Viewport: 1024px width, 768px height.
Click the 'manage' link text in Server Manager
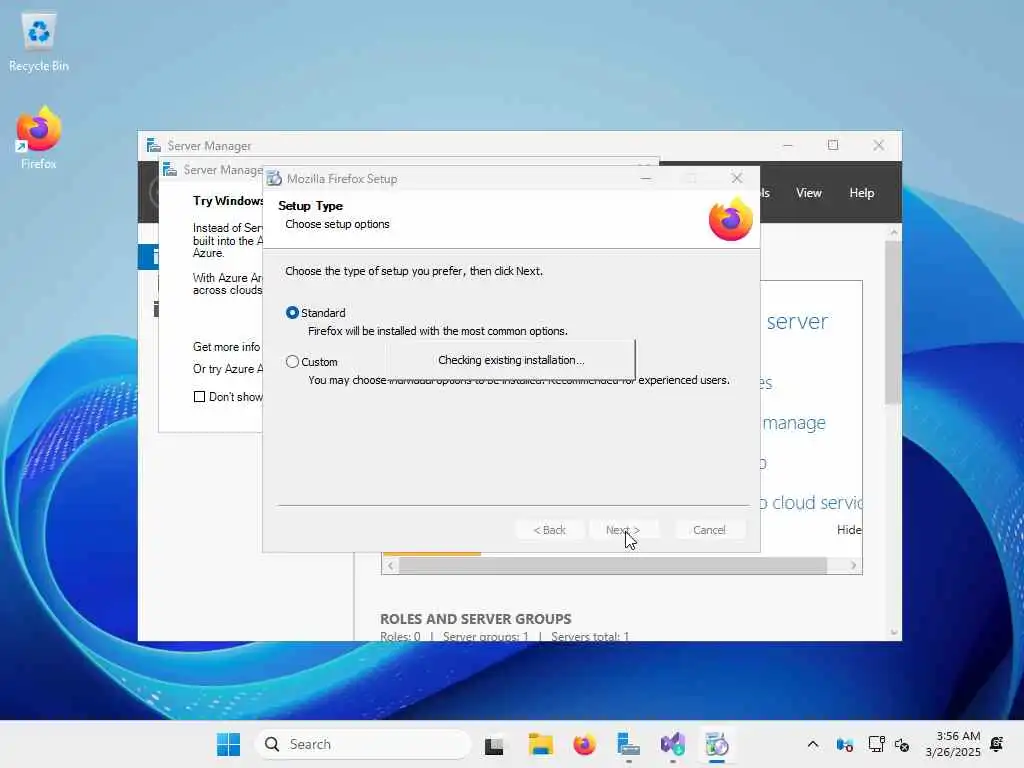click(x=794, y=423)
